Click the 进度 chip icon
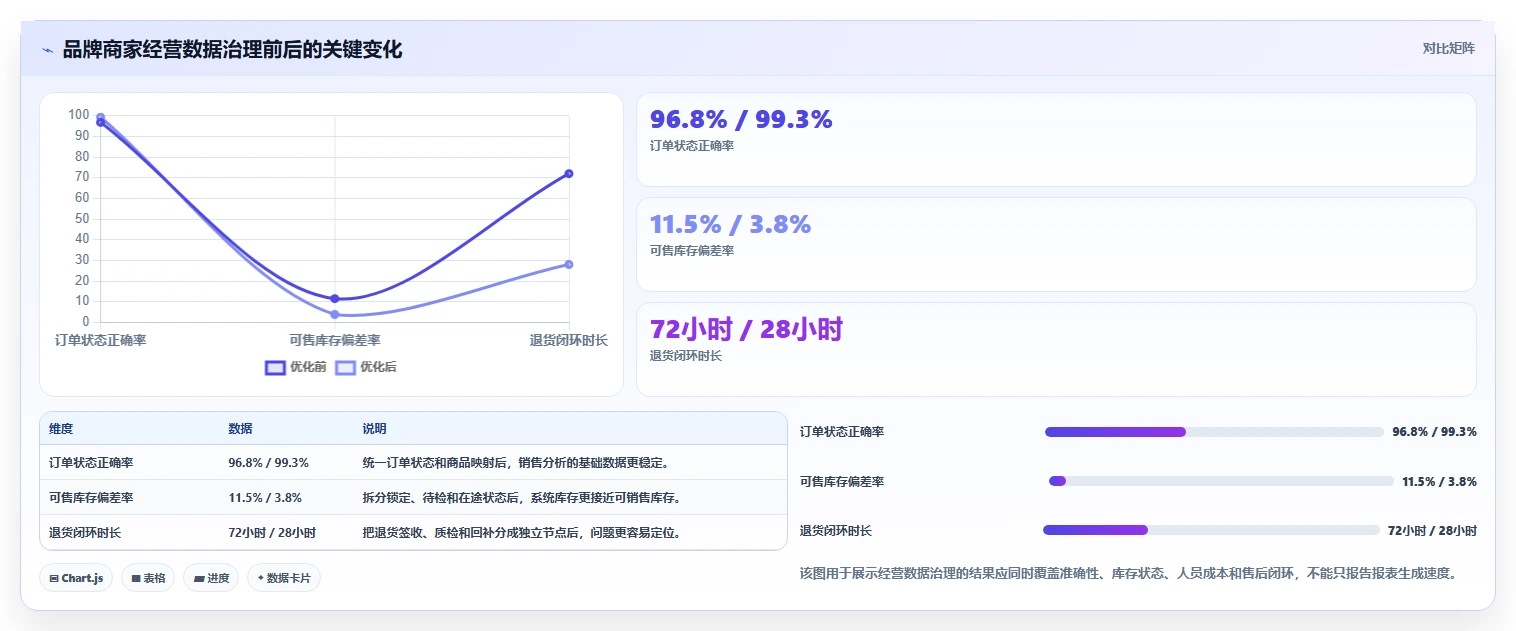This screenshot has width=1516, height=631. tap(199, 578)
